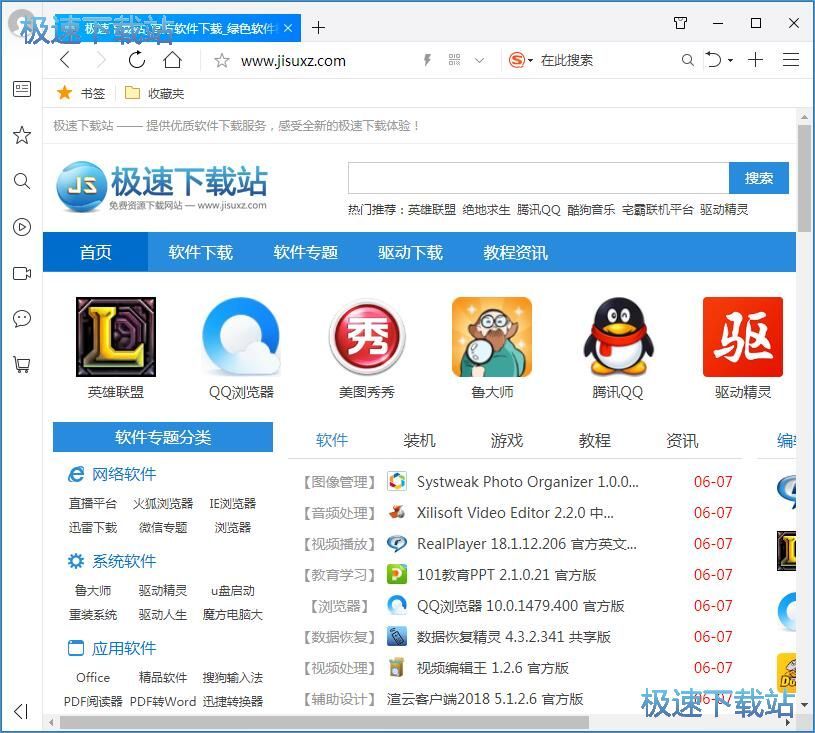Image resolution: width=815 pixels, height=733 pixels.
Task: Select the 游戏 list tab
Action: pos(507,440)
